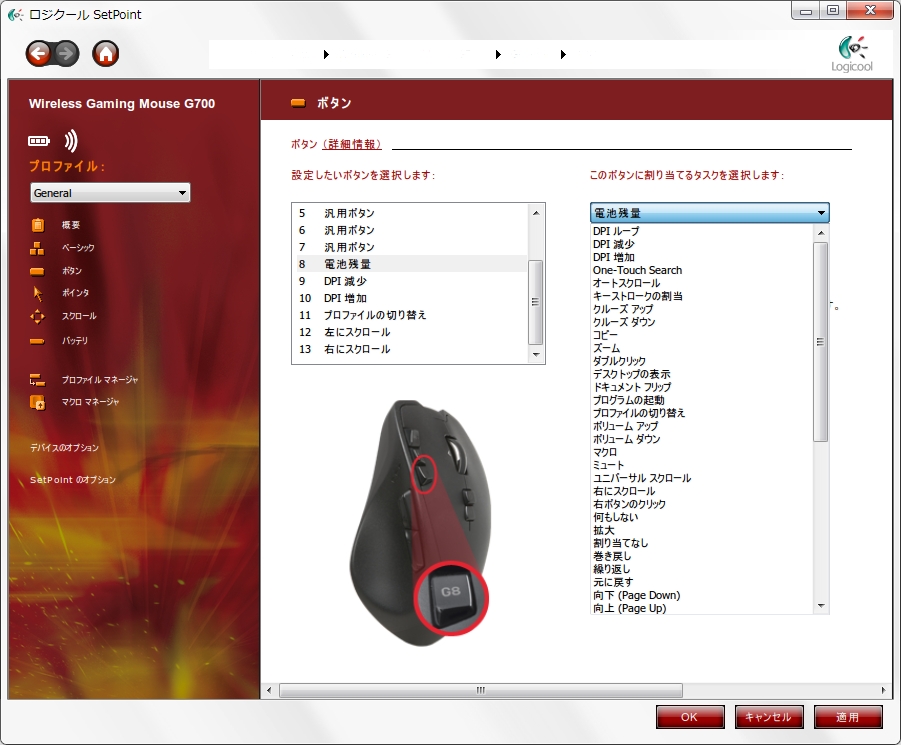Switch to ポインタ sidebar entry
The image size is (901, 745).
coord(75,293)
